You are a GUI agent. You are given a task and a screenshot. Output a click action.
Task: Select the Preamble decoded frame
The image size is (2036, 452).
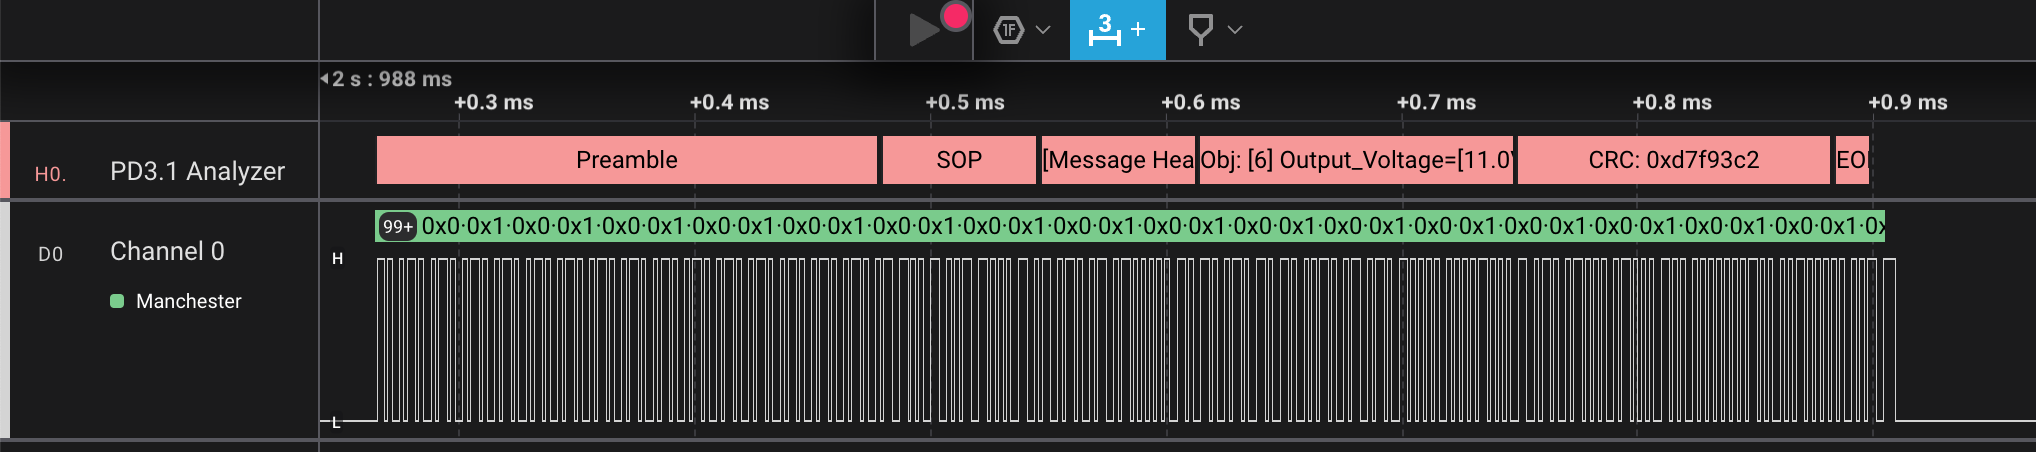click(627, 160)
